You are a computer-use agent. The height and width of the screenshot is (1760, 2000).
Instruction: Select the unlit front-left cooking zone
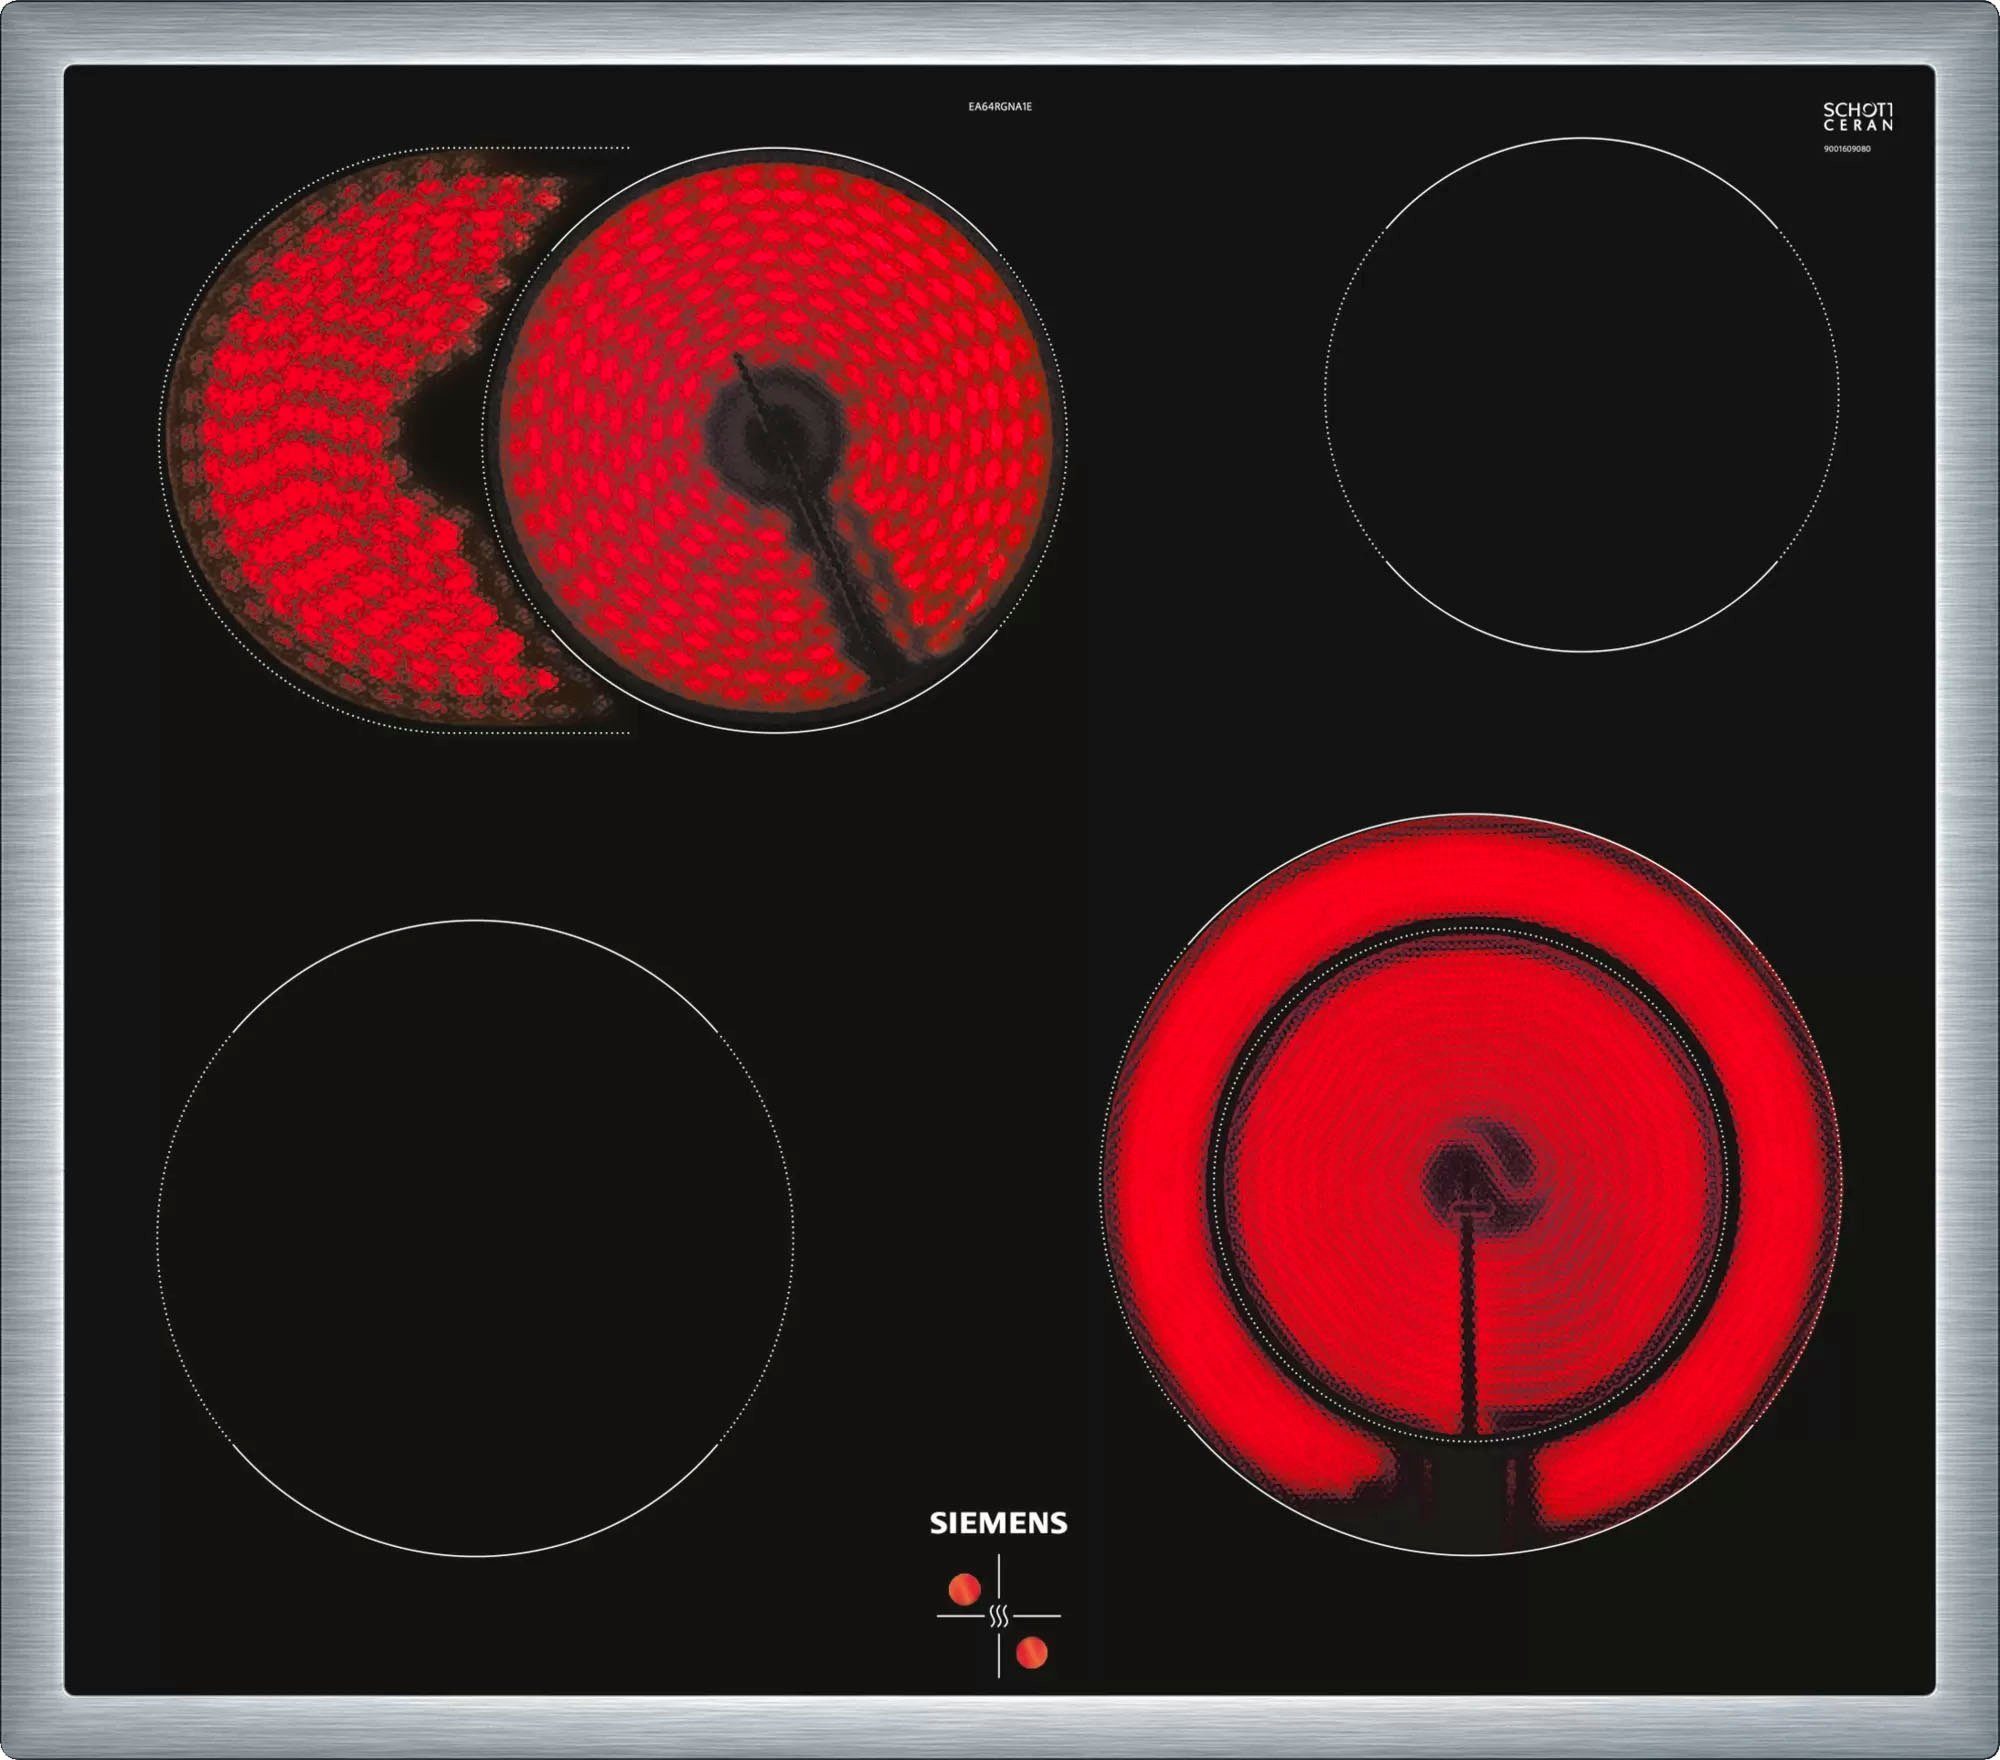point(475,1237)
